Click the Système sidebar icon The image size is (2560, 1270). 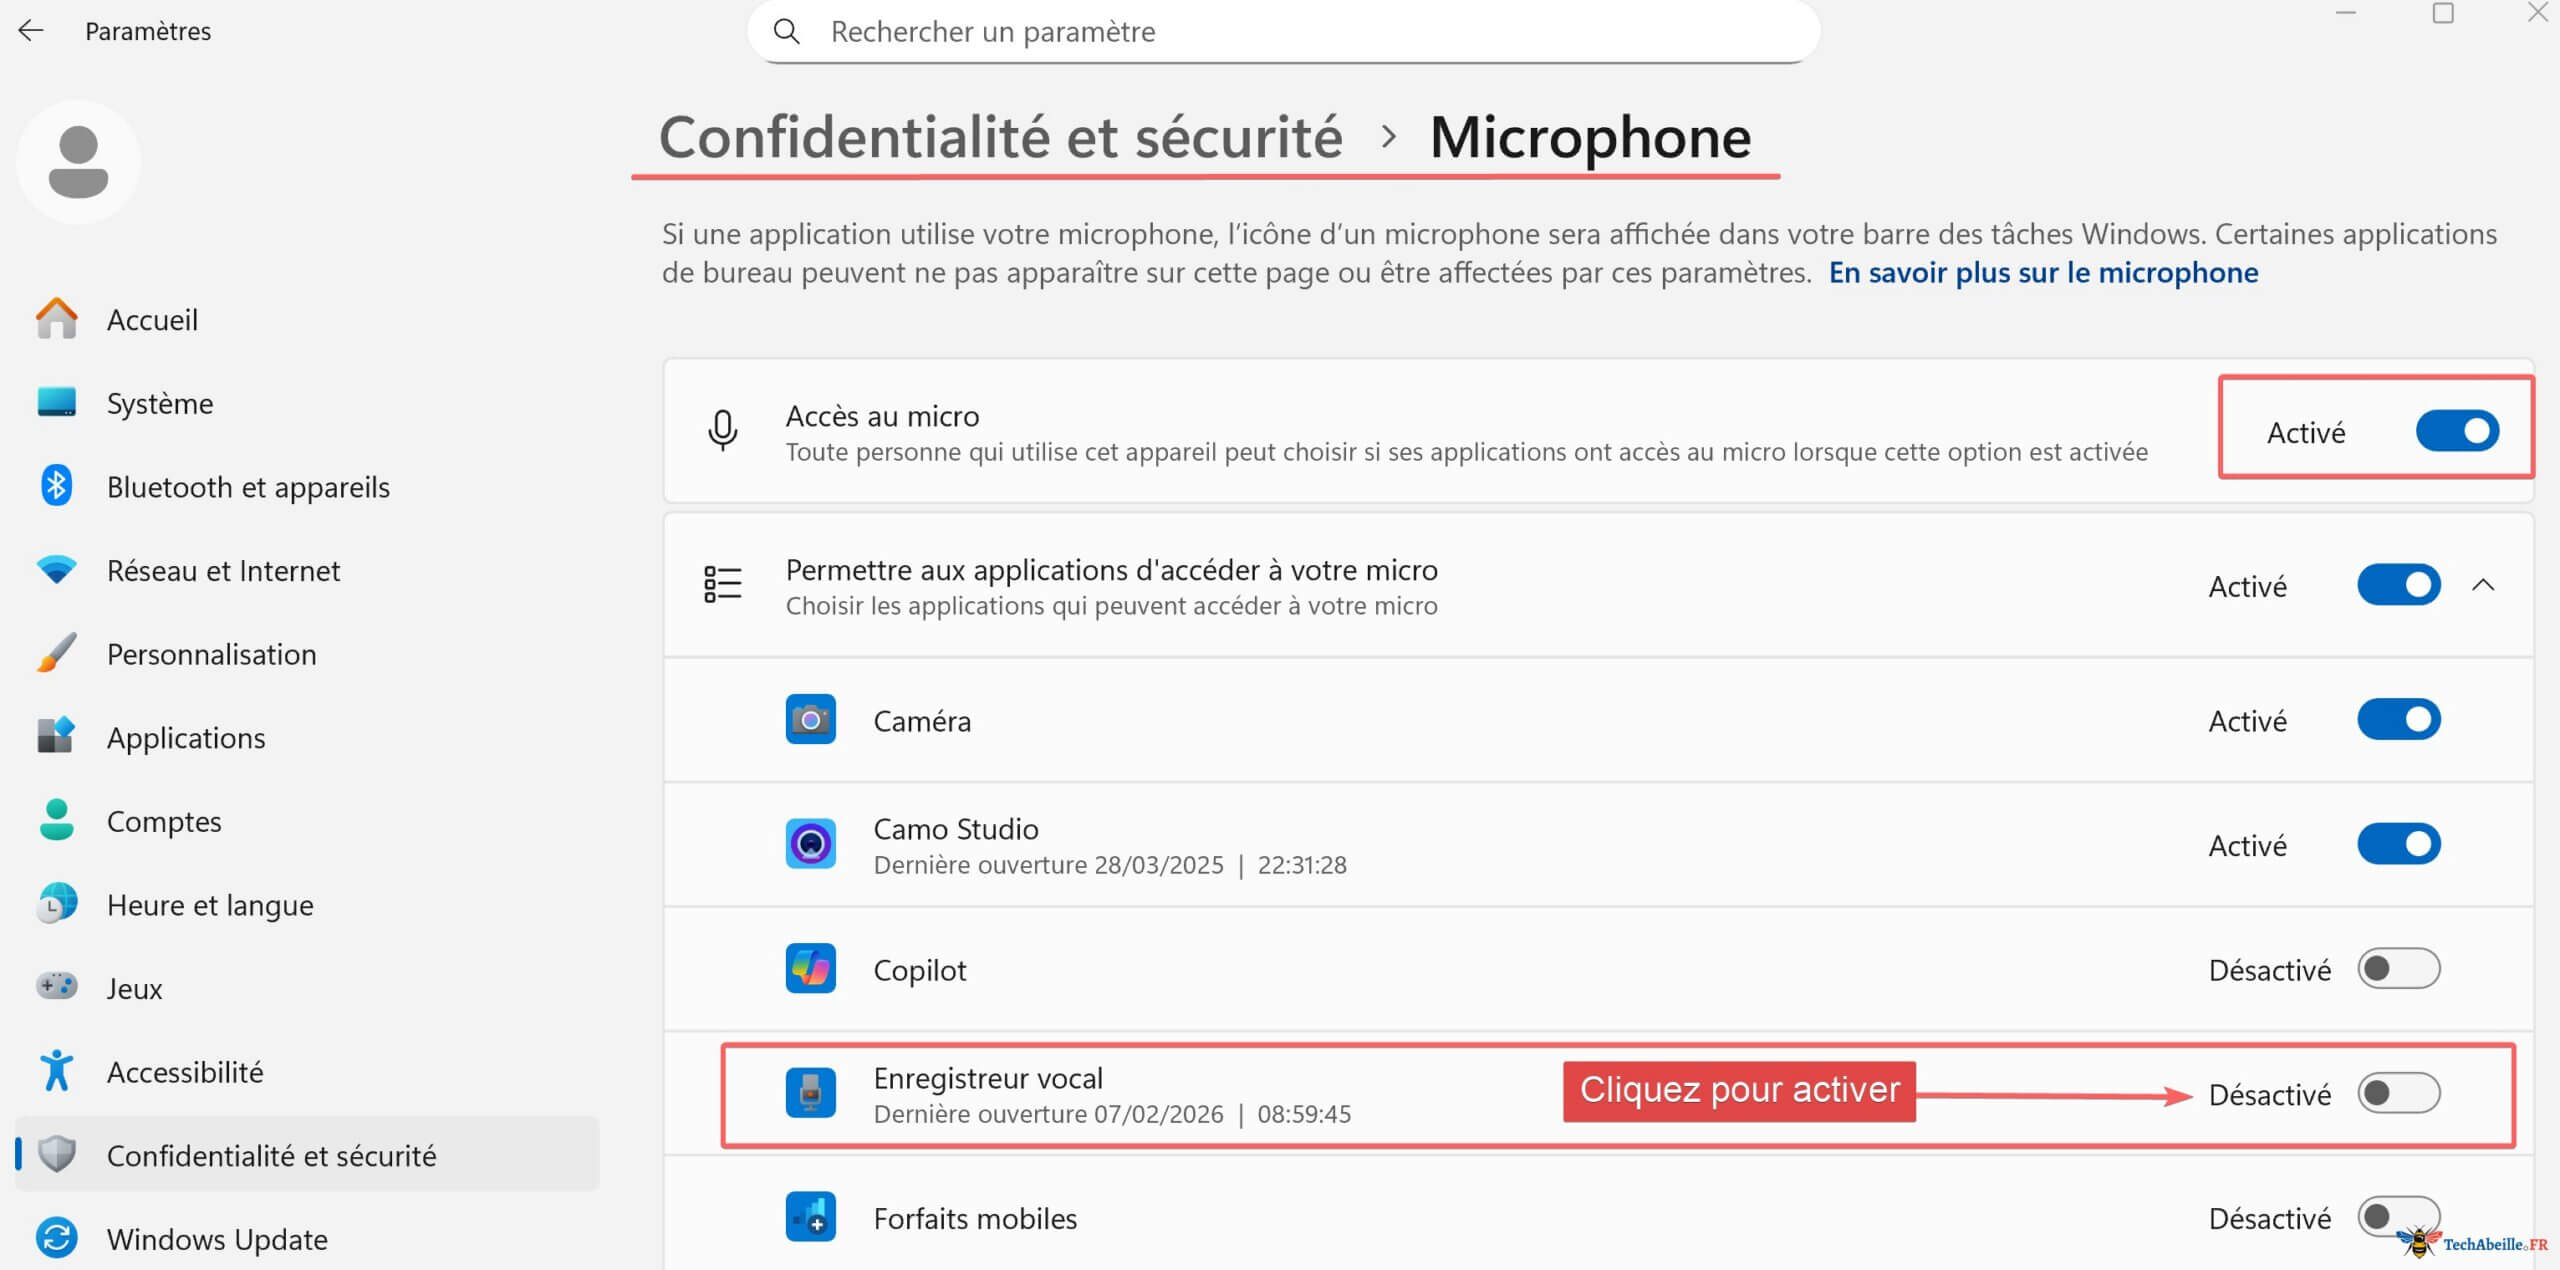tap(57, 403)
